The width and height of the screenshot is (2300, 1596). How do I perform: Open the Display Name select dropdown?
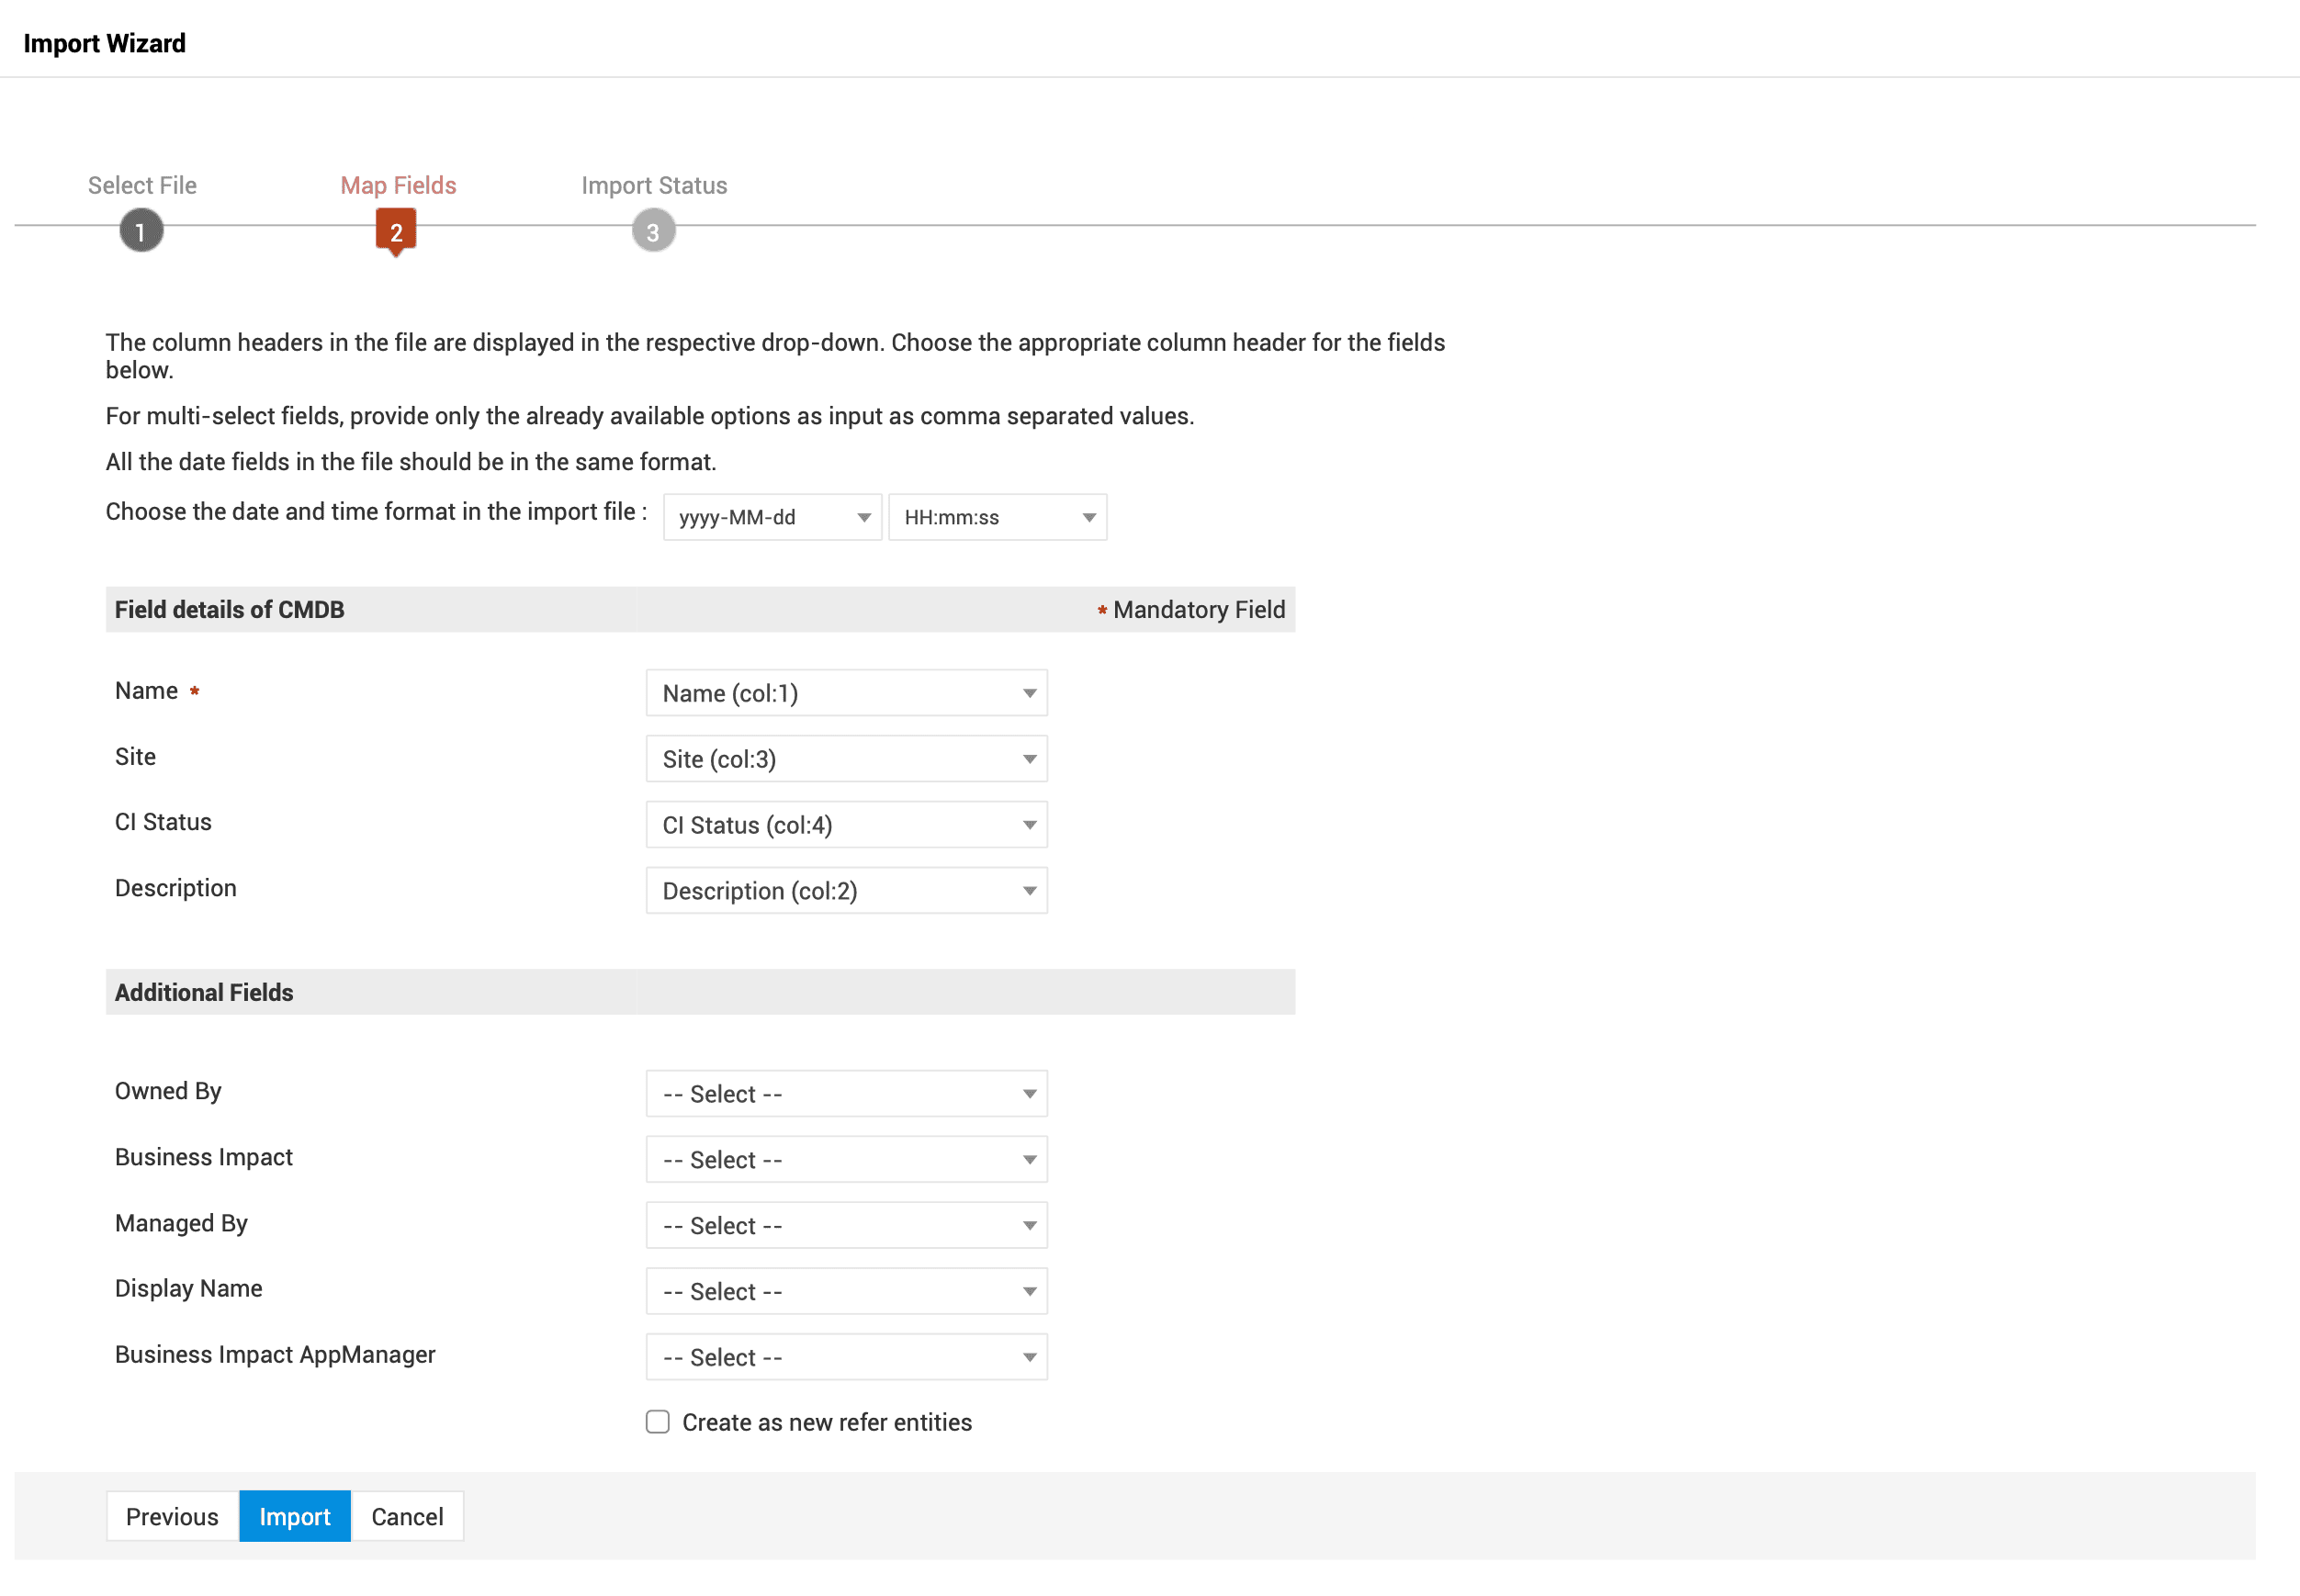point(846,1292)
